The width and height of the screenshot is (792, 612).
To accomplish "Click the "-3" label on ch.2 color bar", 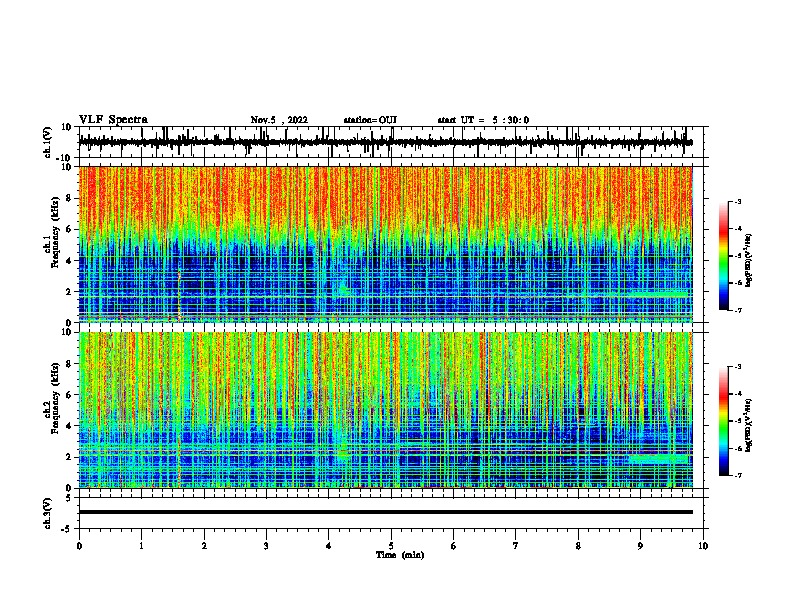I will click(737, 367).
